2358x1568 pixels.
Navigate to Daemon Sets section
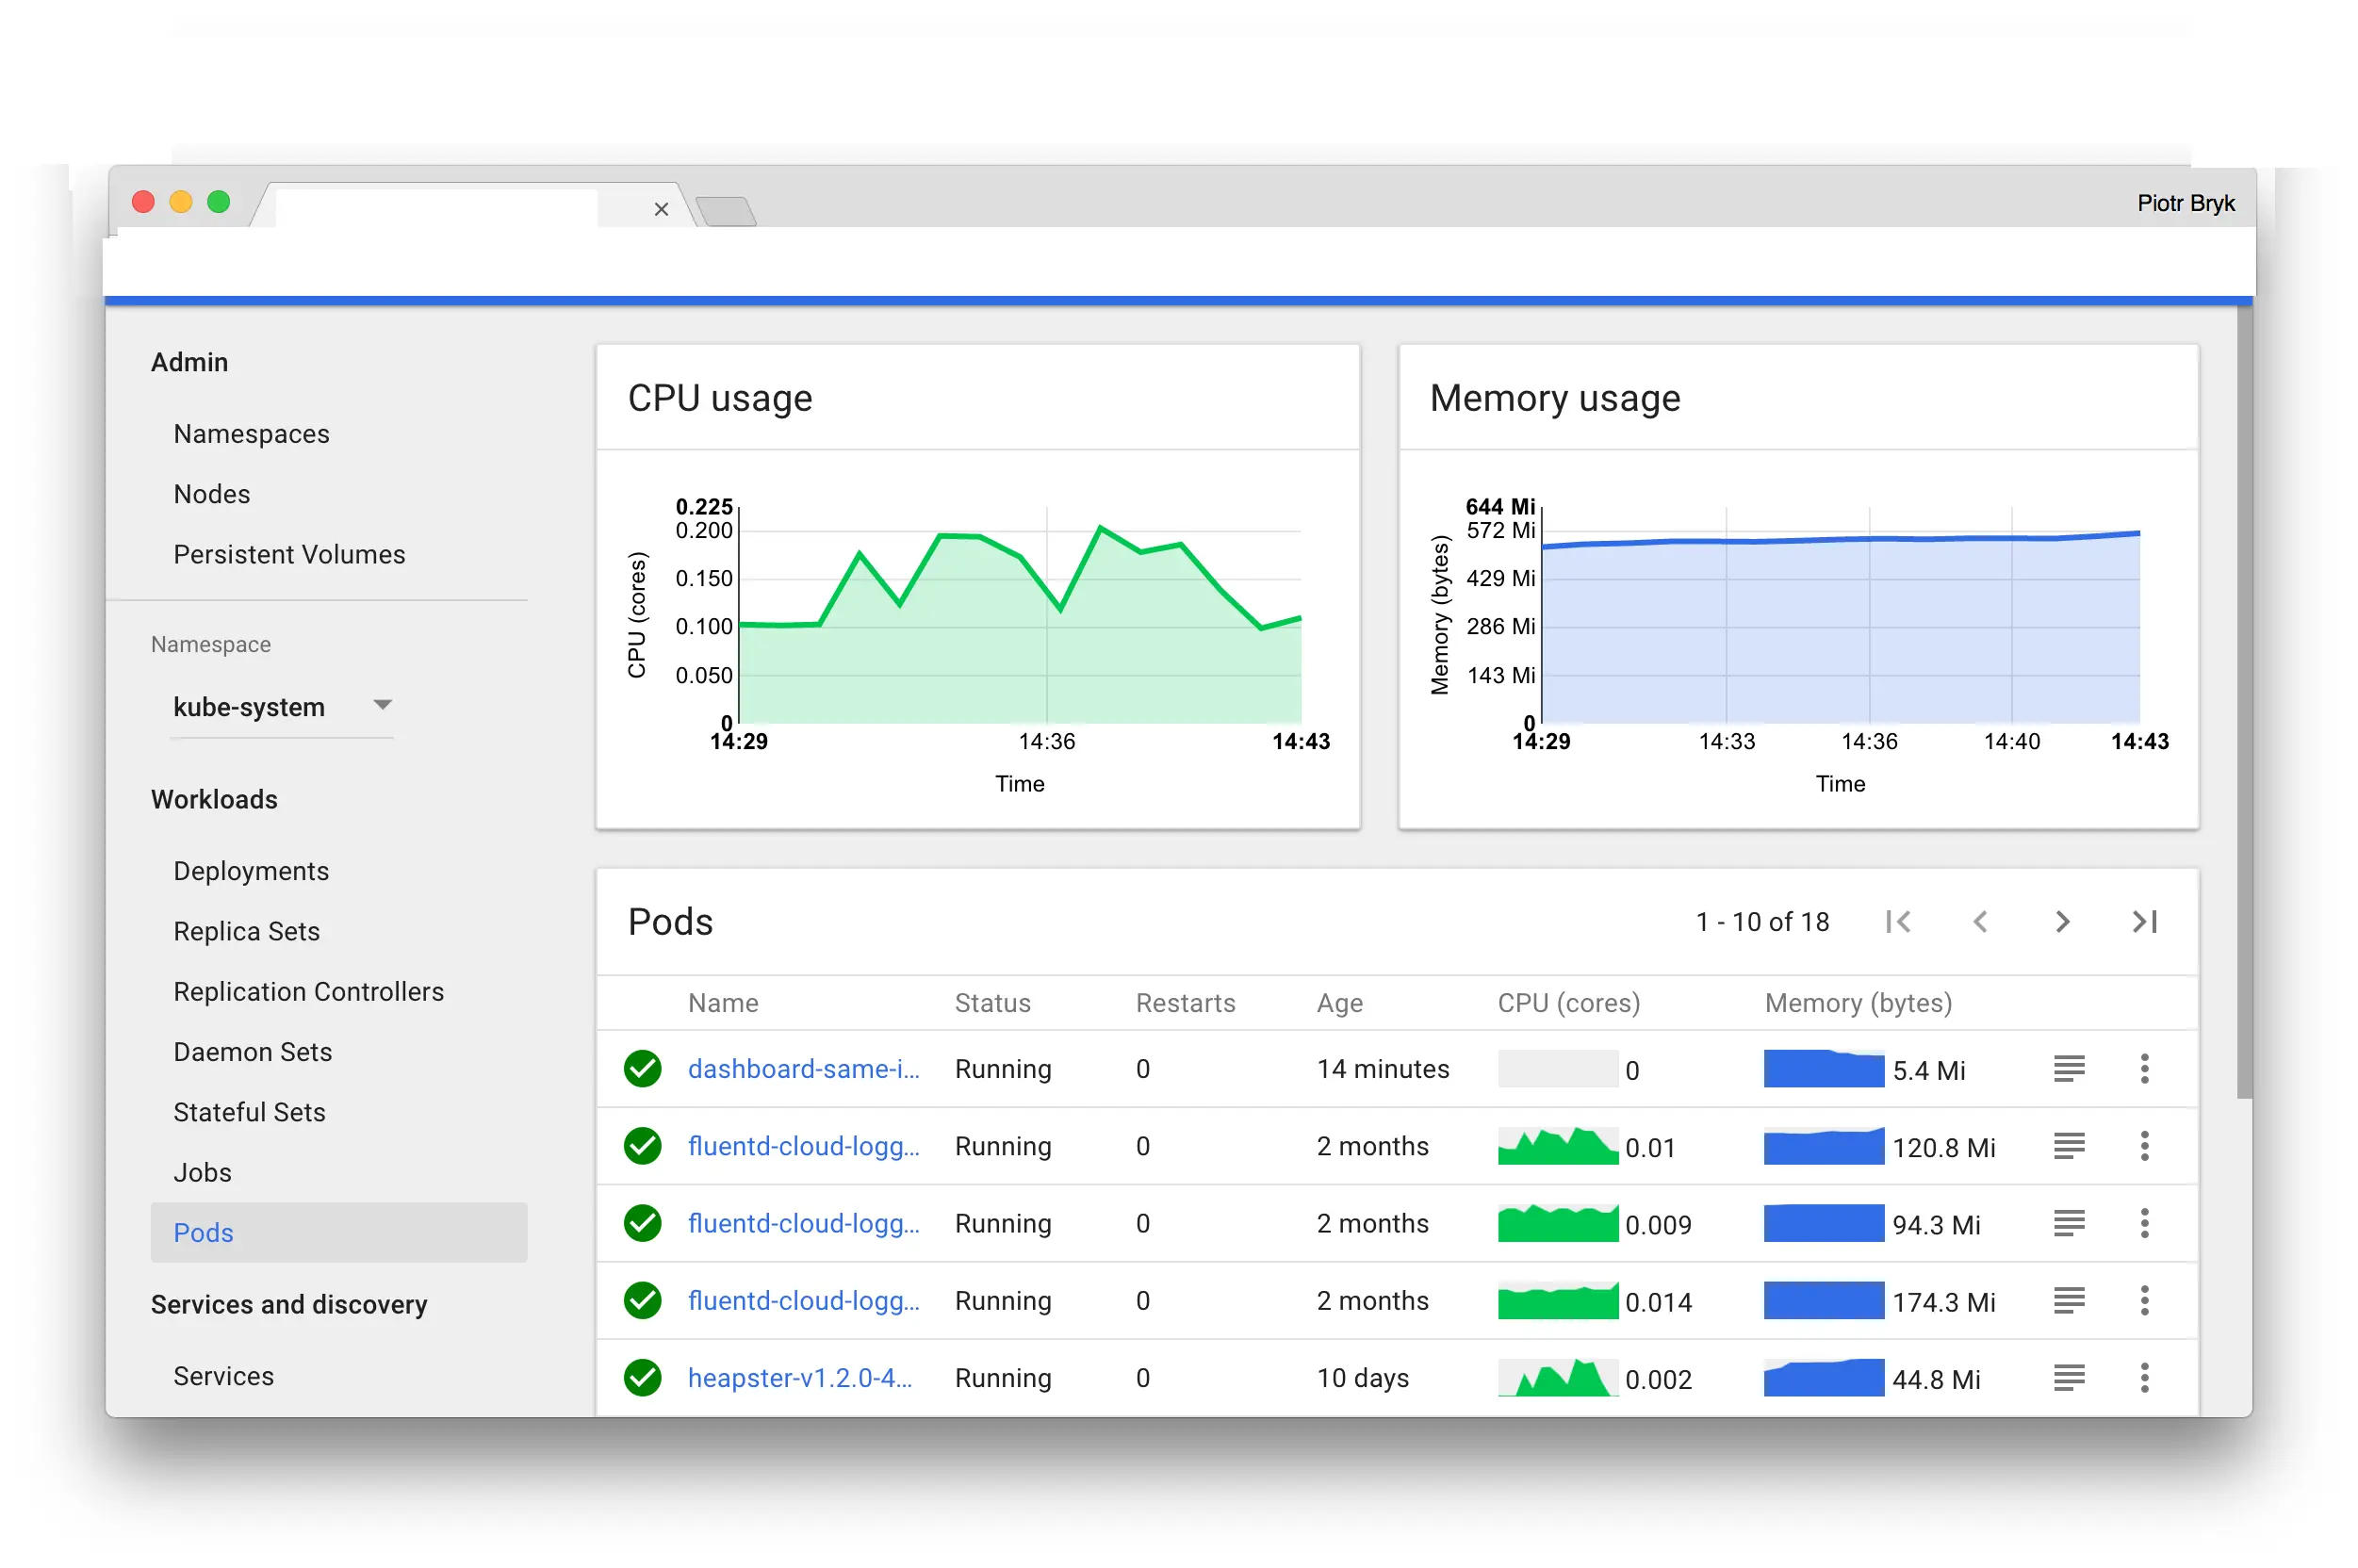(x=252, y=1052)
